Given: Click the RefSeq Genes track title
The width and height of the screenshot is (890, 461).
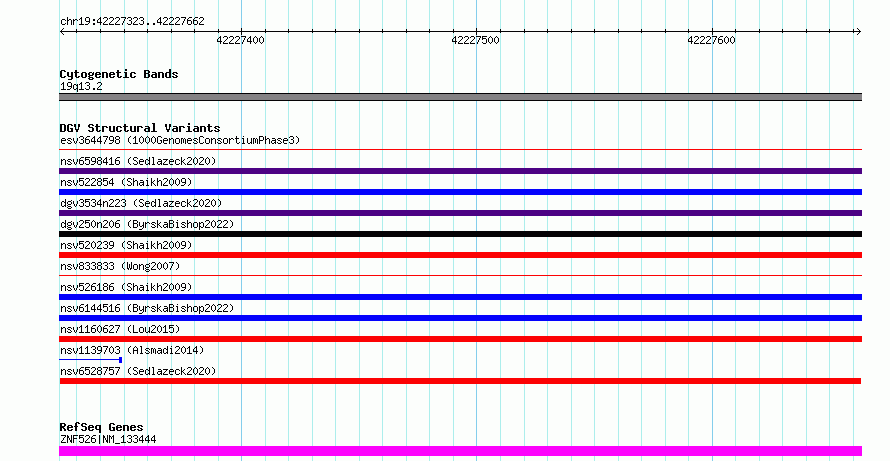Looking at the screenshot, I should [101, 427].
